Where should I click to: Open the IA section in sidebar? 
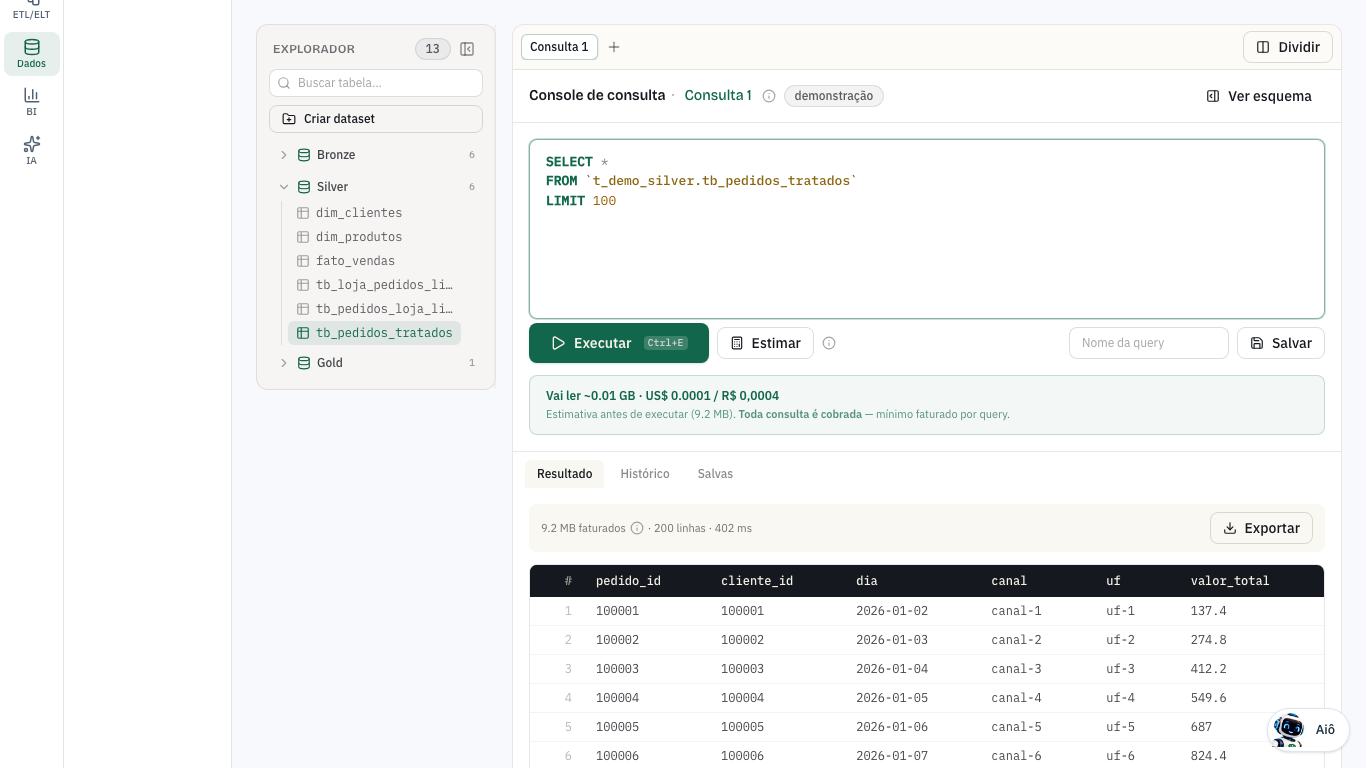(32, 150)
